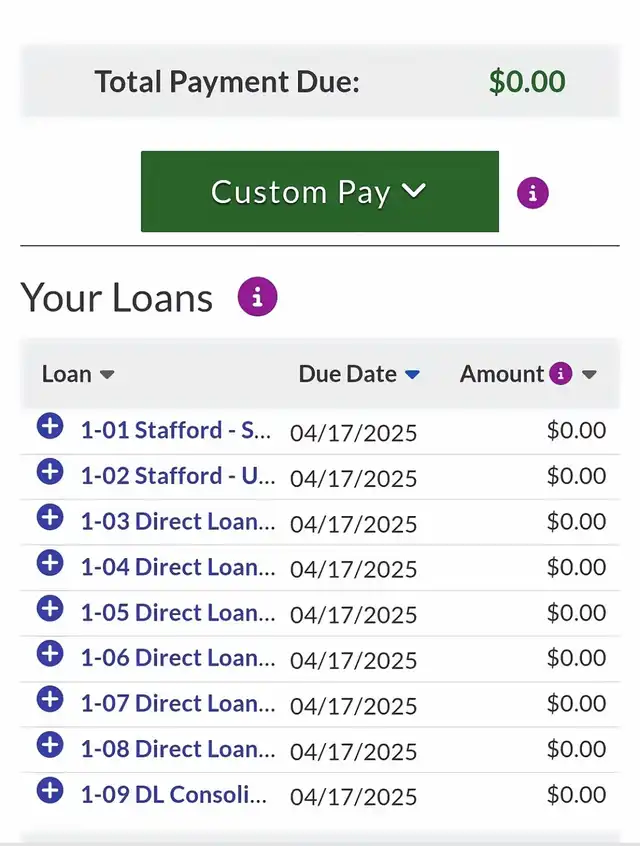Click plus icon for loan 1-04
Image resolution: width=640 pixels, height=846 pixels.
pyautogui.click(x=50, y=563)
